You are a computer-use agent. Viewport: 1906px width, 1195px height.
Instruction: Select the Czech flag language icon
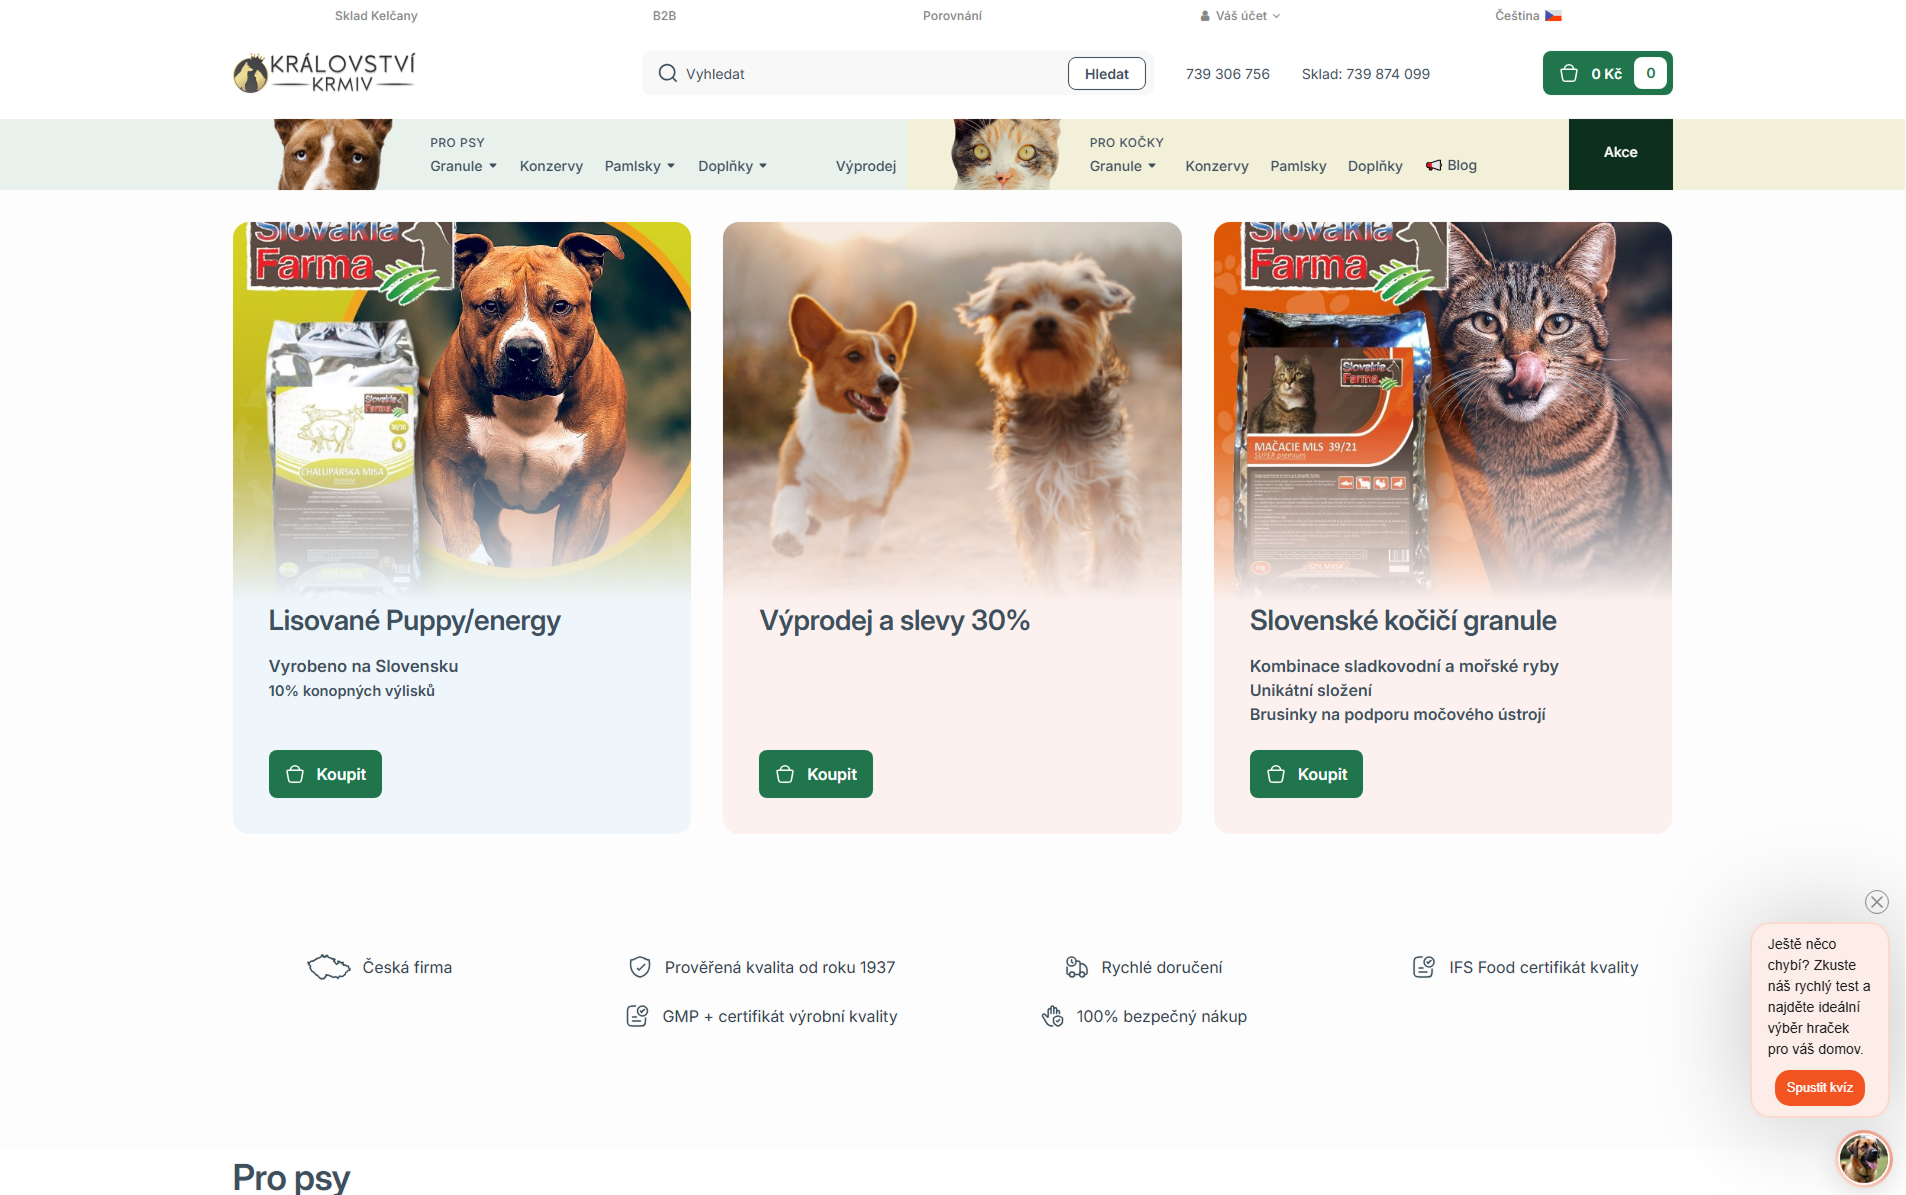[1553, 16]
